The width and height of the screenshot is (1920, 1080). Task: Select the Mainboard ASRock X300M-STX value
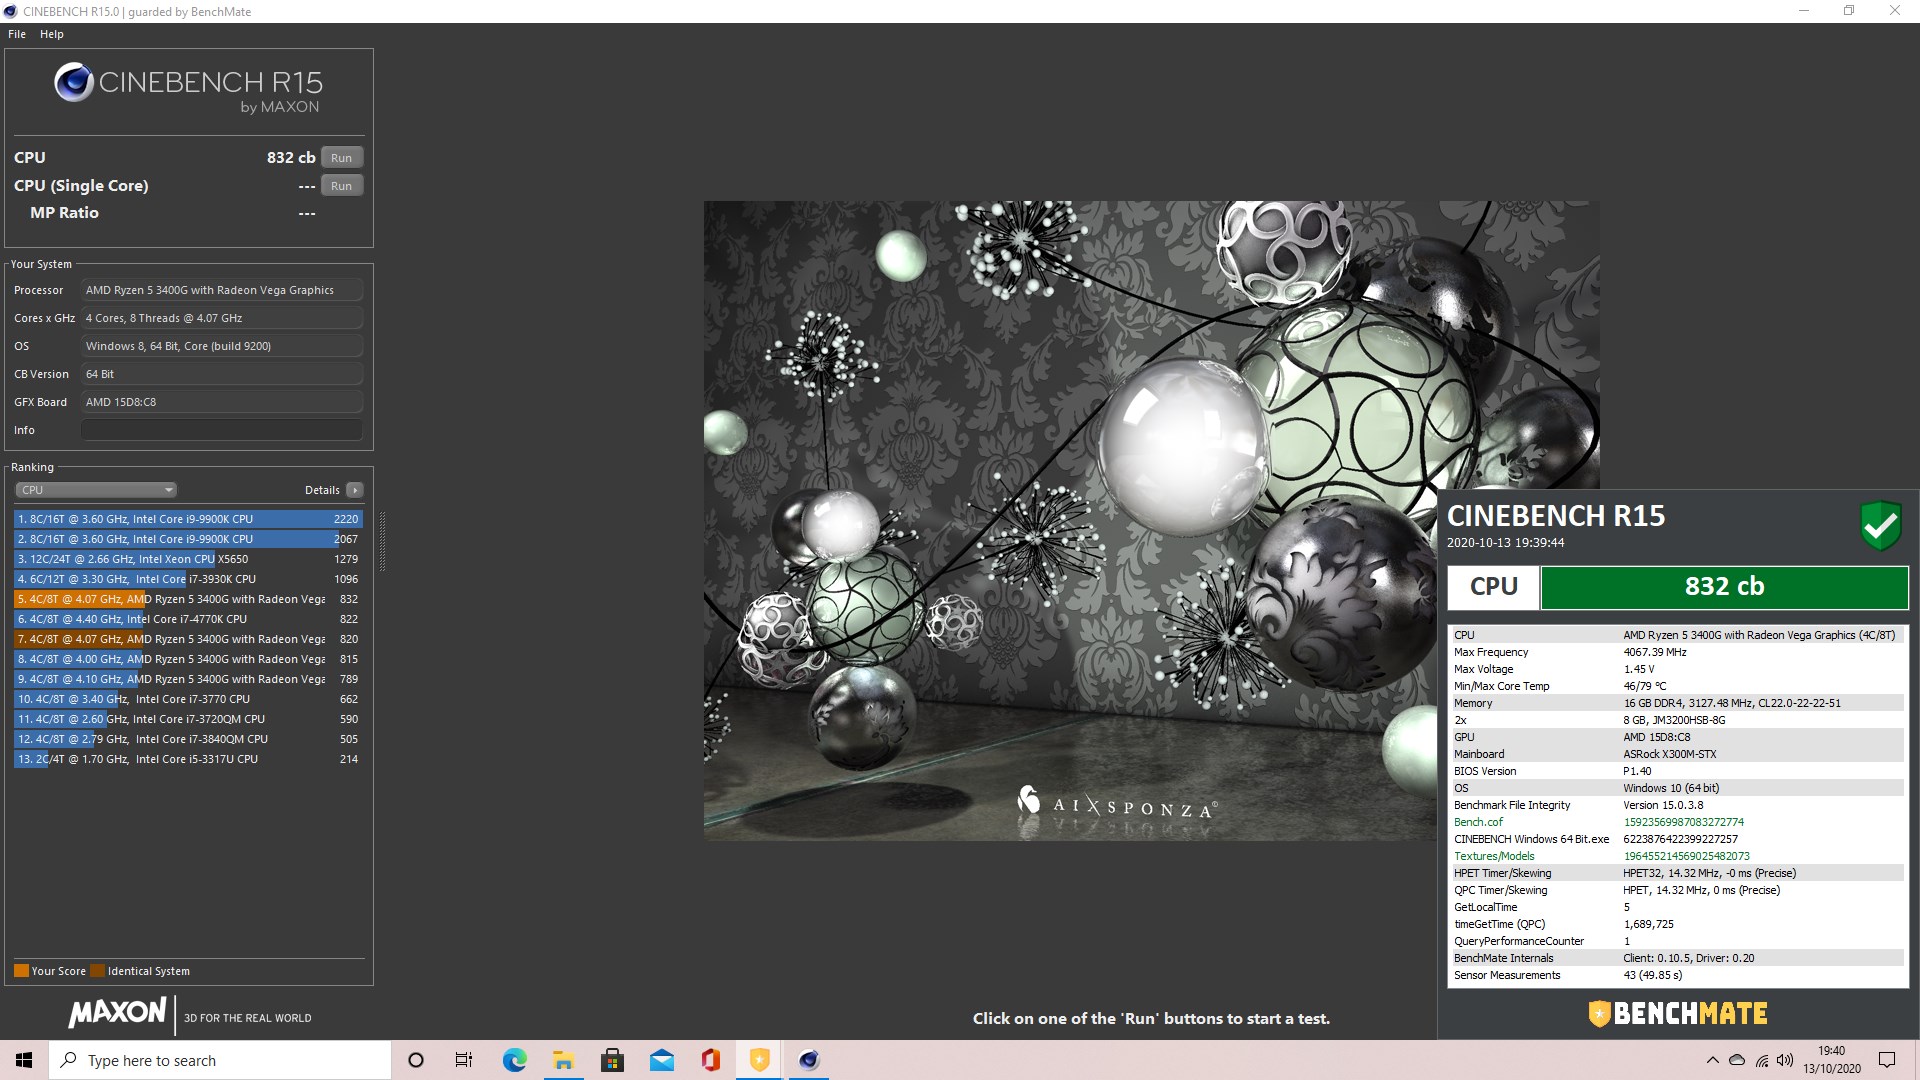click(x=1669, y=754)
